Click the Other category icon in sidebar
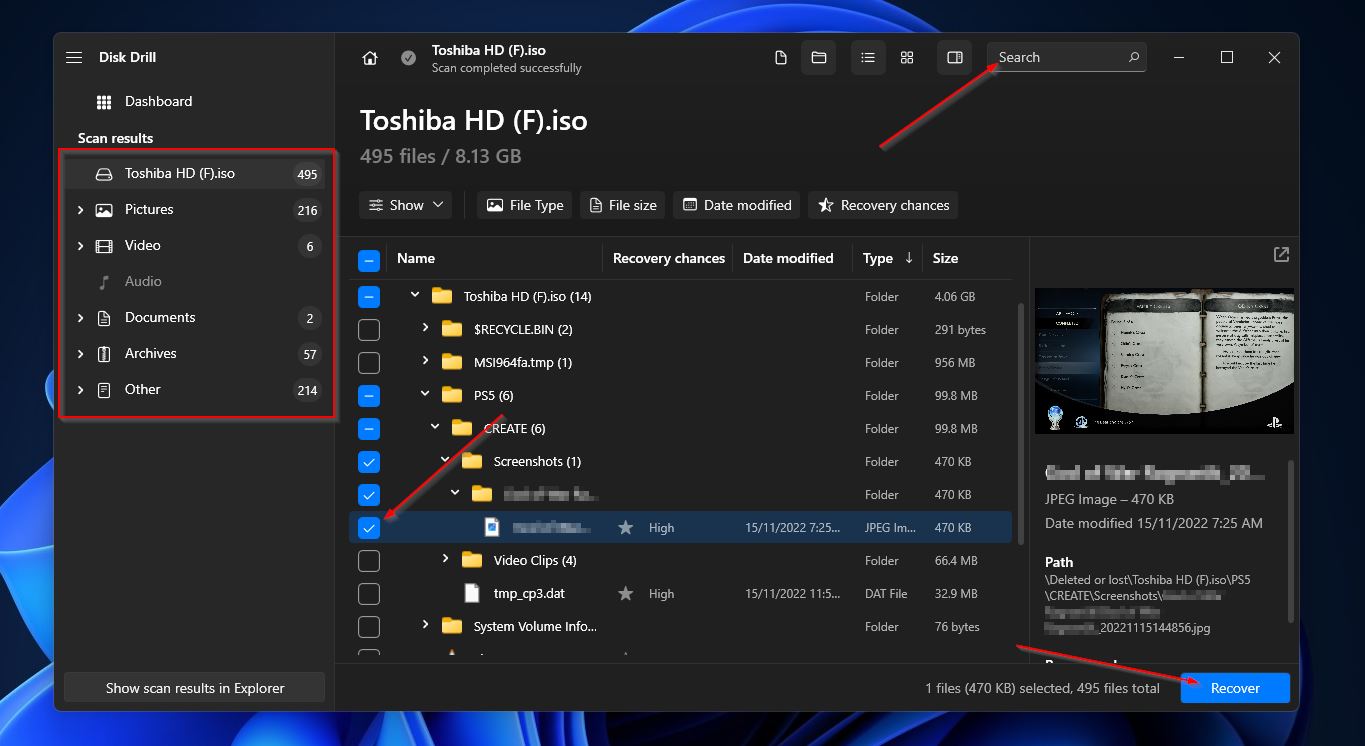Screen dimensions: 1365x746 104,390
